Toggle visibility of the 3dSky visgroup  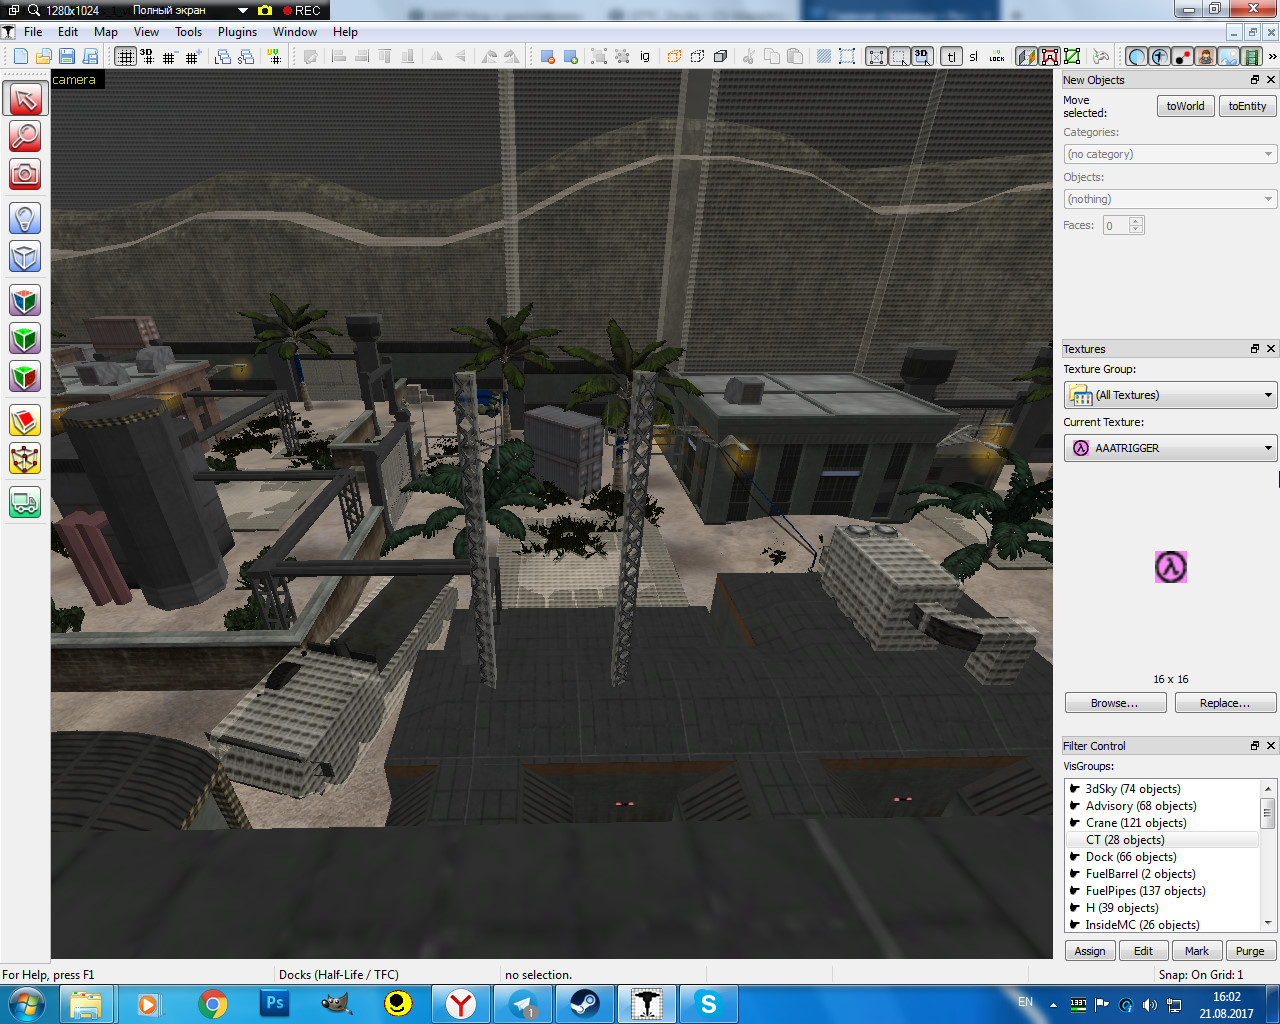(x=1075, y=788)
